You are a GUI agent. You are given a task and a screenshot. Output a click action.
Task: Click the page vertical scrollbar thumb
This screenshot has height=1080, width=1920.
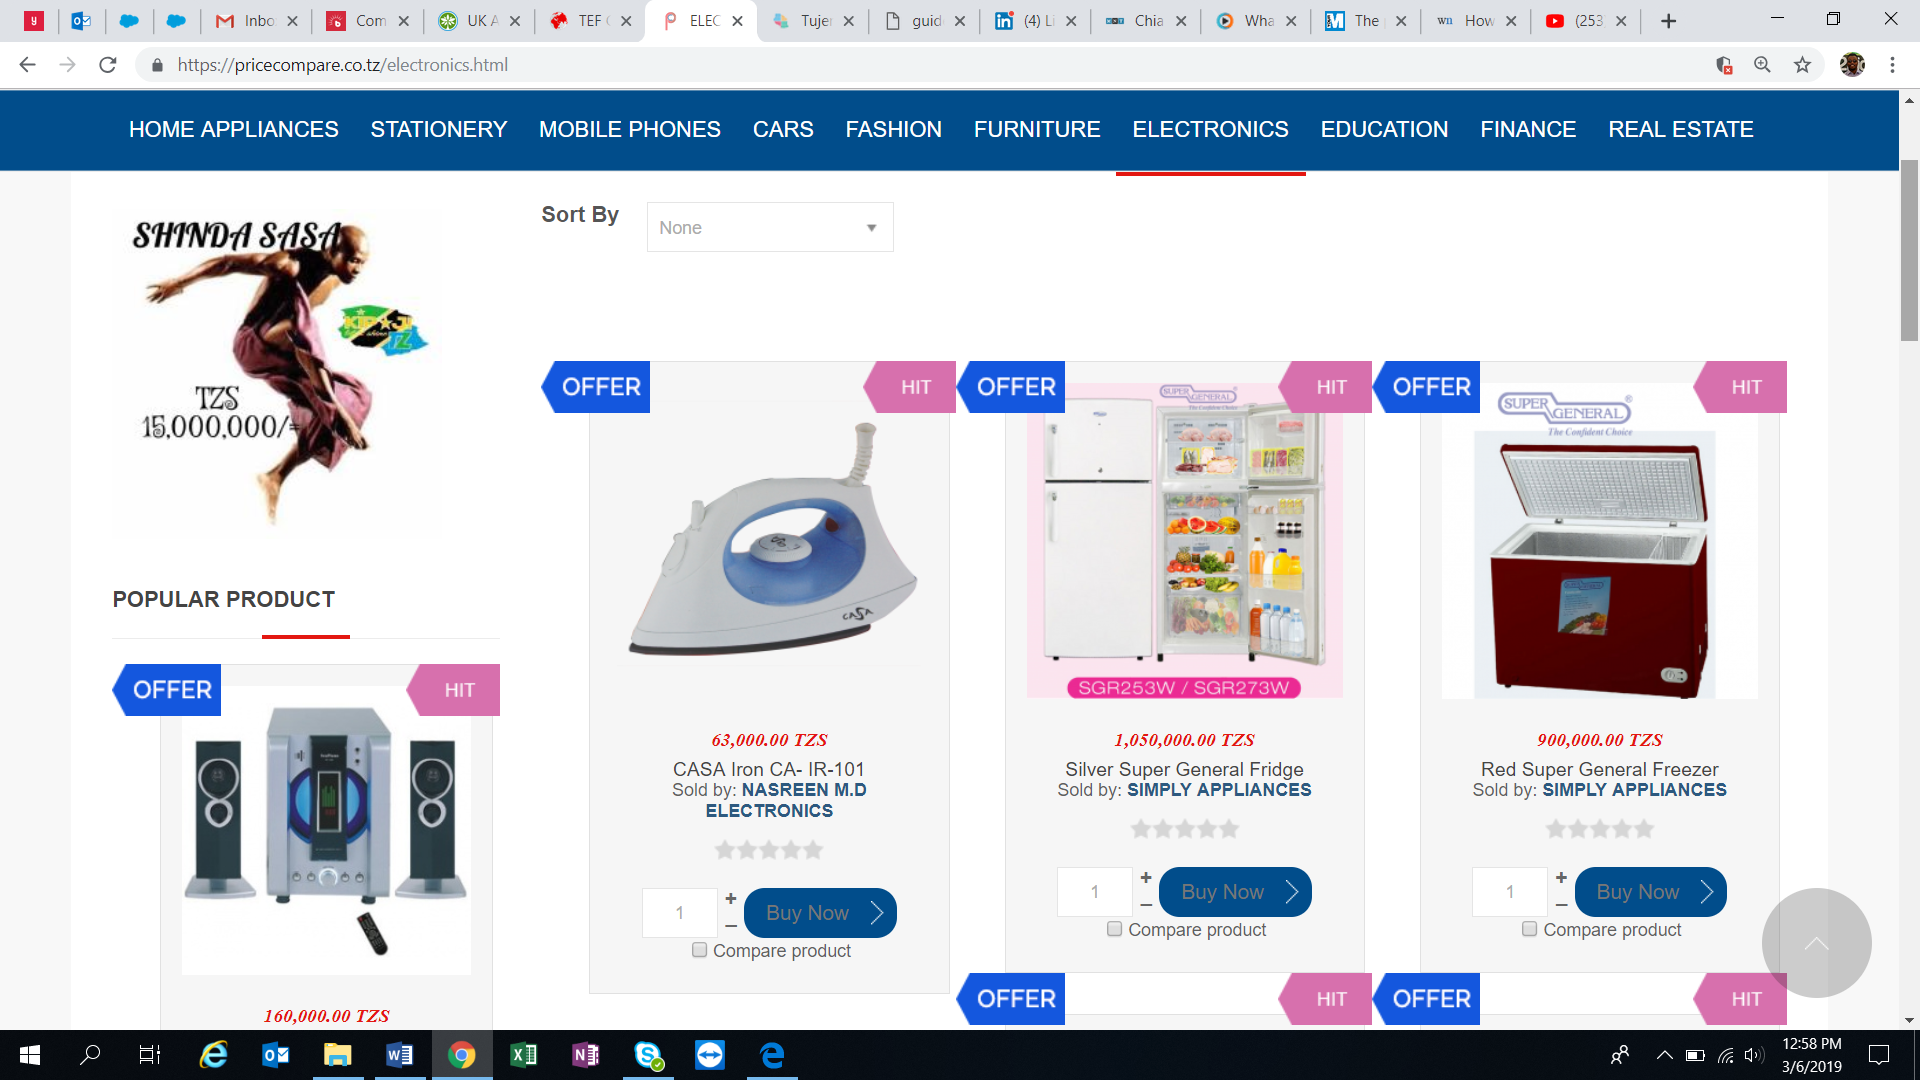coord(1909,250)
